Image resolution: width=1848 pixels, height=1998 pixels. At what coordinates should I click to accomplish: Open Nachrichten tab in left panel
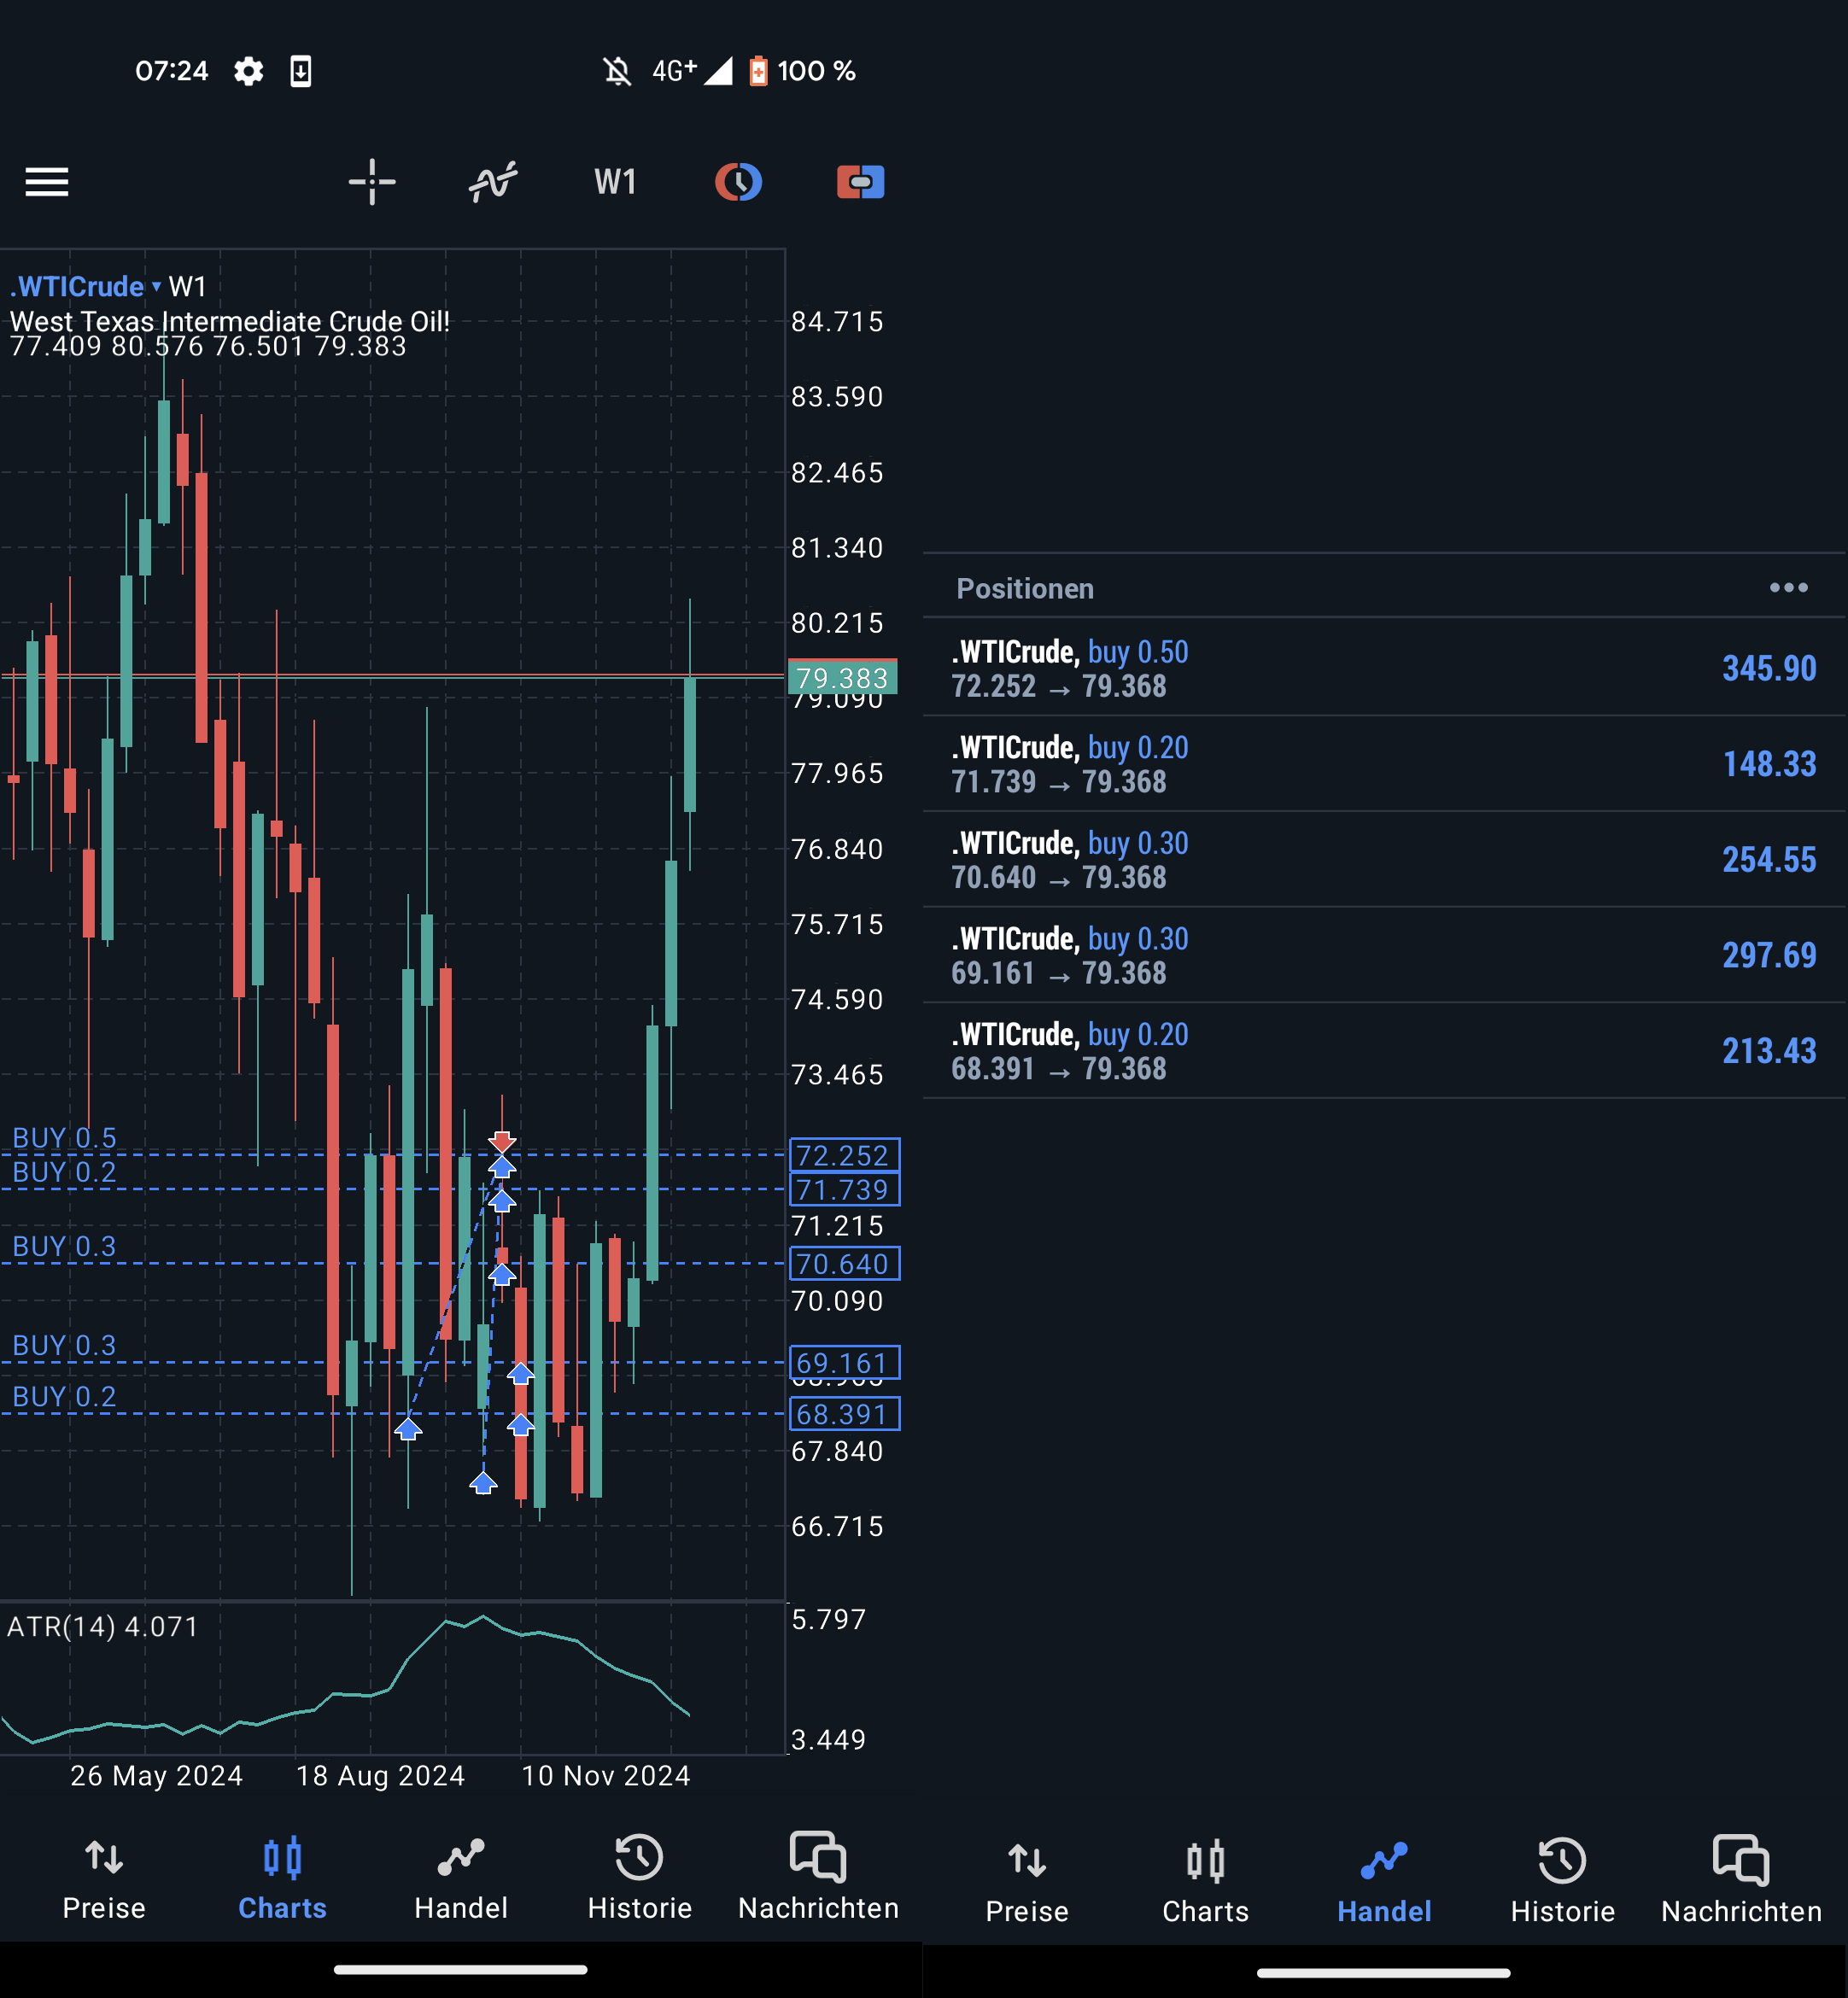[818, 1880]
